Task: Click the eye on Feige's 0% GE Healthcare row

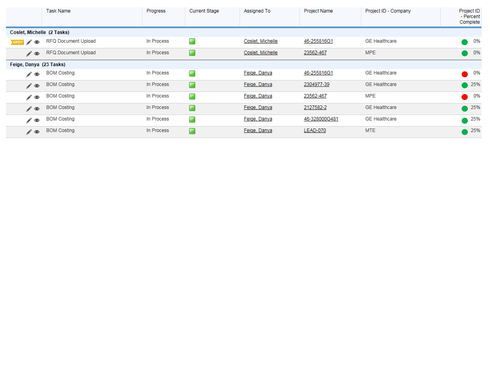Action: (37, 74)
